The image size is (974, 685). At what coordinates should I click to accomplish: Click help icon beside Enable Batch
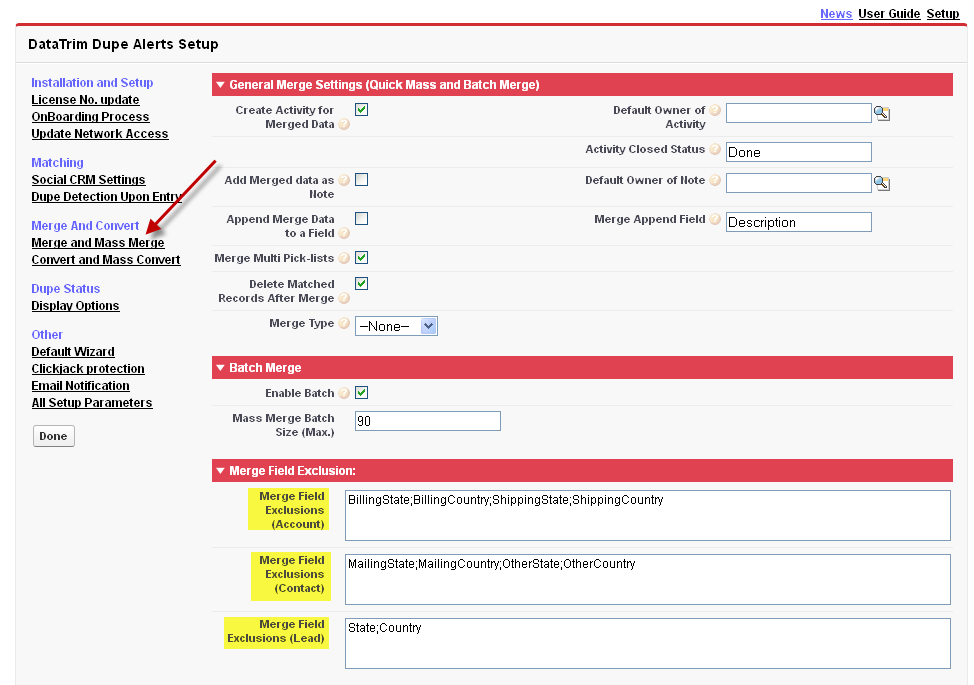[344, 393]
